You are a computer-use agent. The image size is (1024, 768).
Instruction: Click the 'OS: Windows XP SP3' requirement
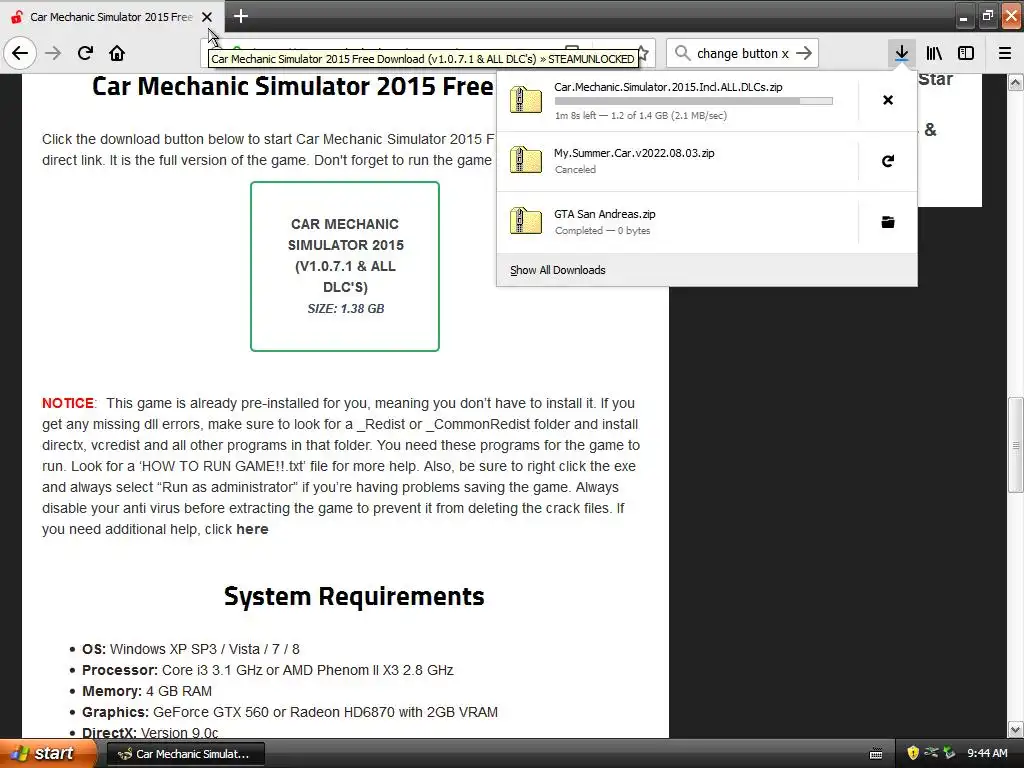191,649
